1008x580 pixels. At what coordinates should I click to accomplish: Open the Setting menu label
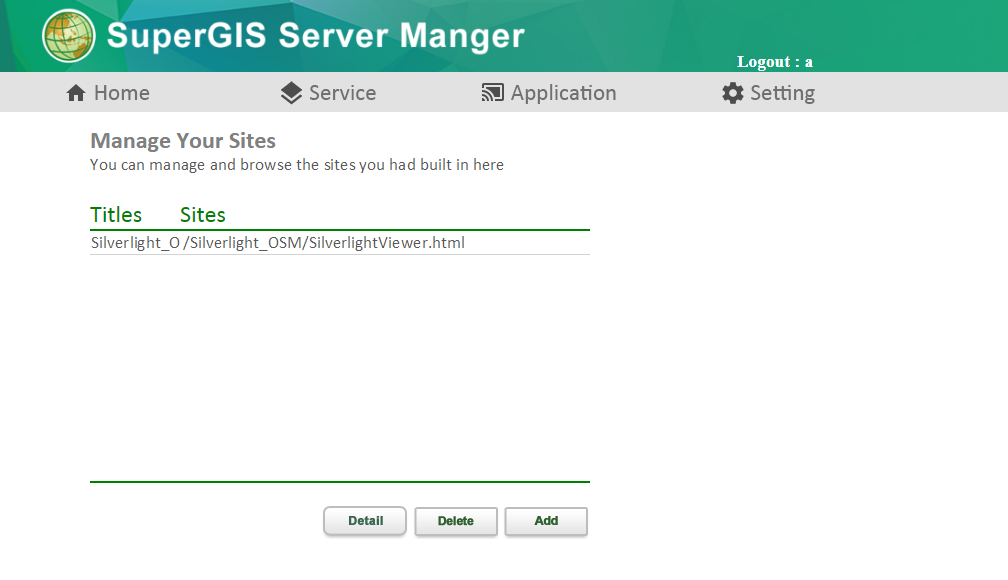tap(782, 93)
